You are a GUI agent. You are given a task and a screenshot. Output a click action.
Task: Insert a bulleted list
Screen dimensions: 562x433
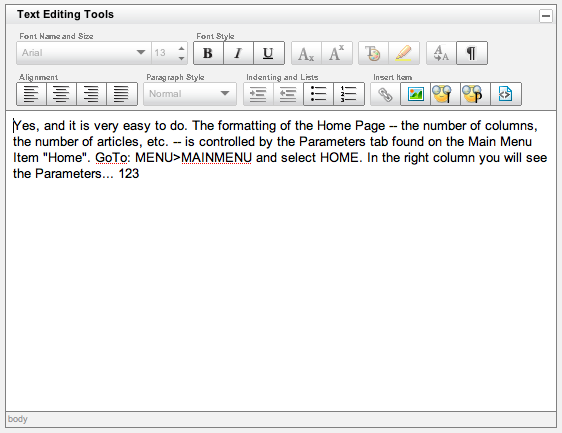point(318,94)
